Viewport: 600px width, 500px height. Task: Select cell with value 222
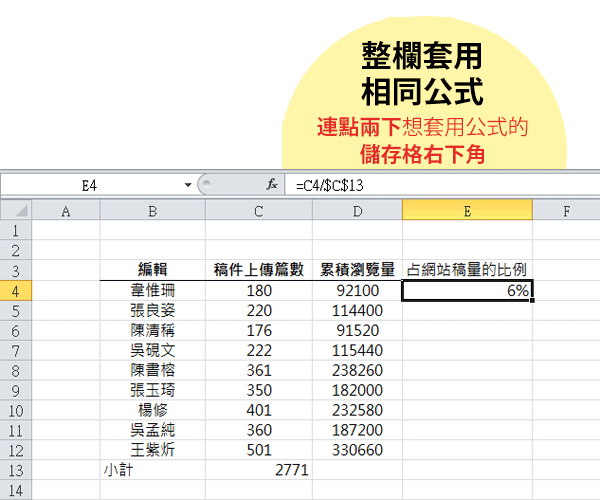259,350
